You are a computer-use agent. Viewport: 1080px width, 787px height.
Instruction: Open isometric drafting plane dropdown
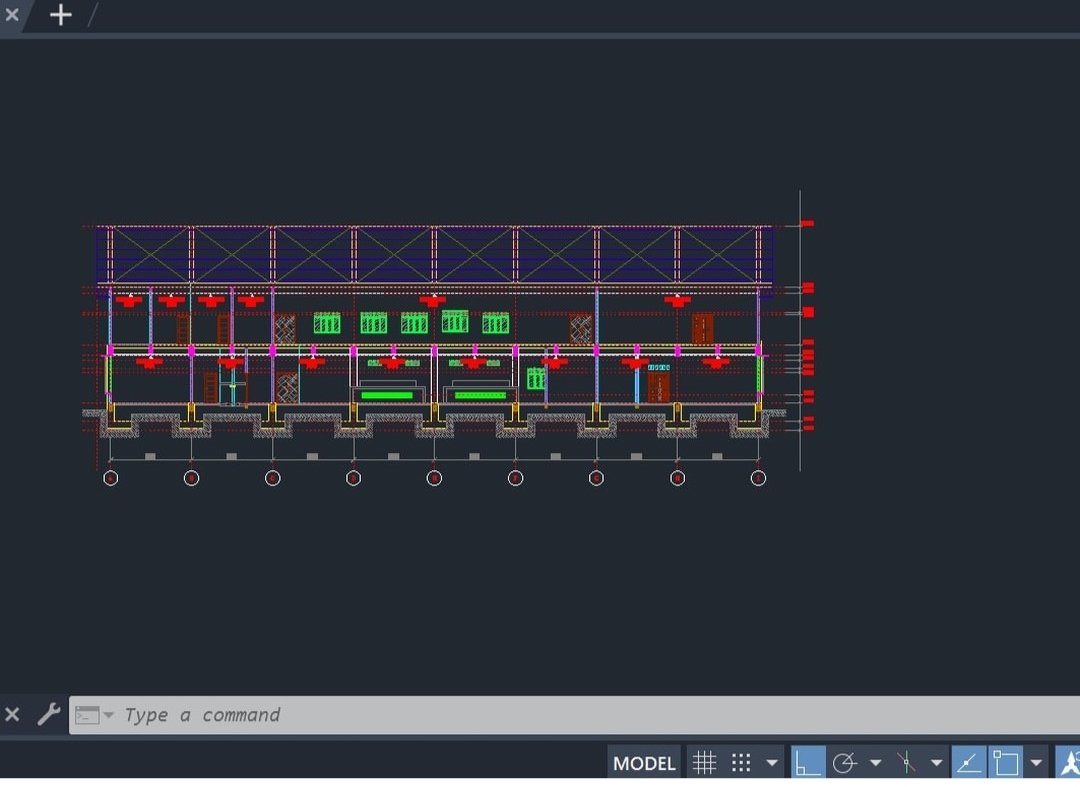936,763
